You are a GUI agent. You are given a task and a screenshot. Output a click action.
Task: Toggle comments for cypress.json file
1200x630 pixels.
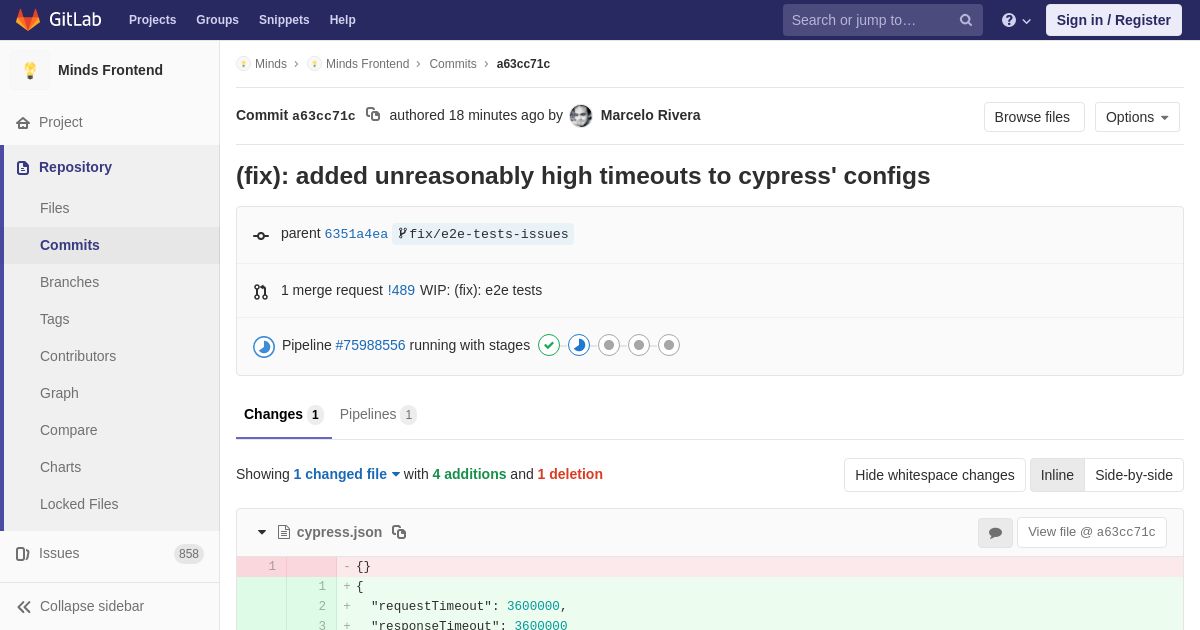point(995,533)
